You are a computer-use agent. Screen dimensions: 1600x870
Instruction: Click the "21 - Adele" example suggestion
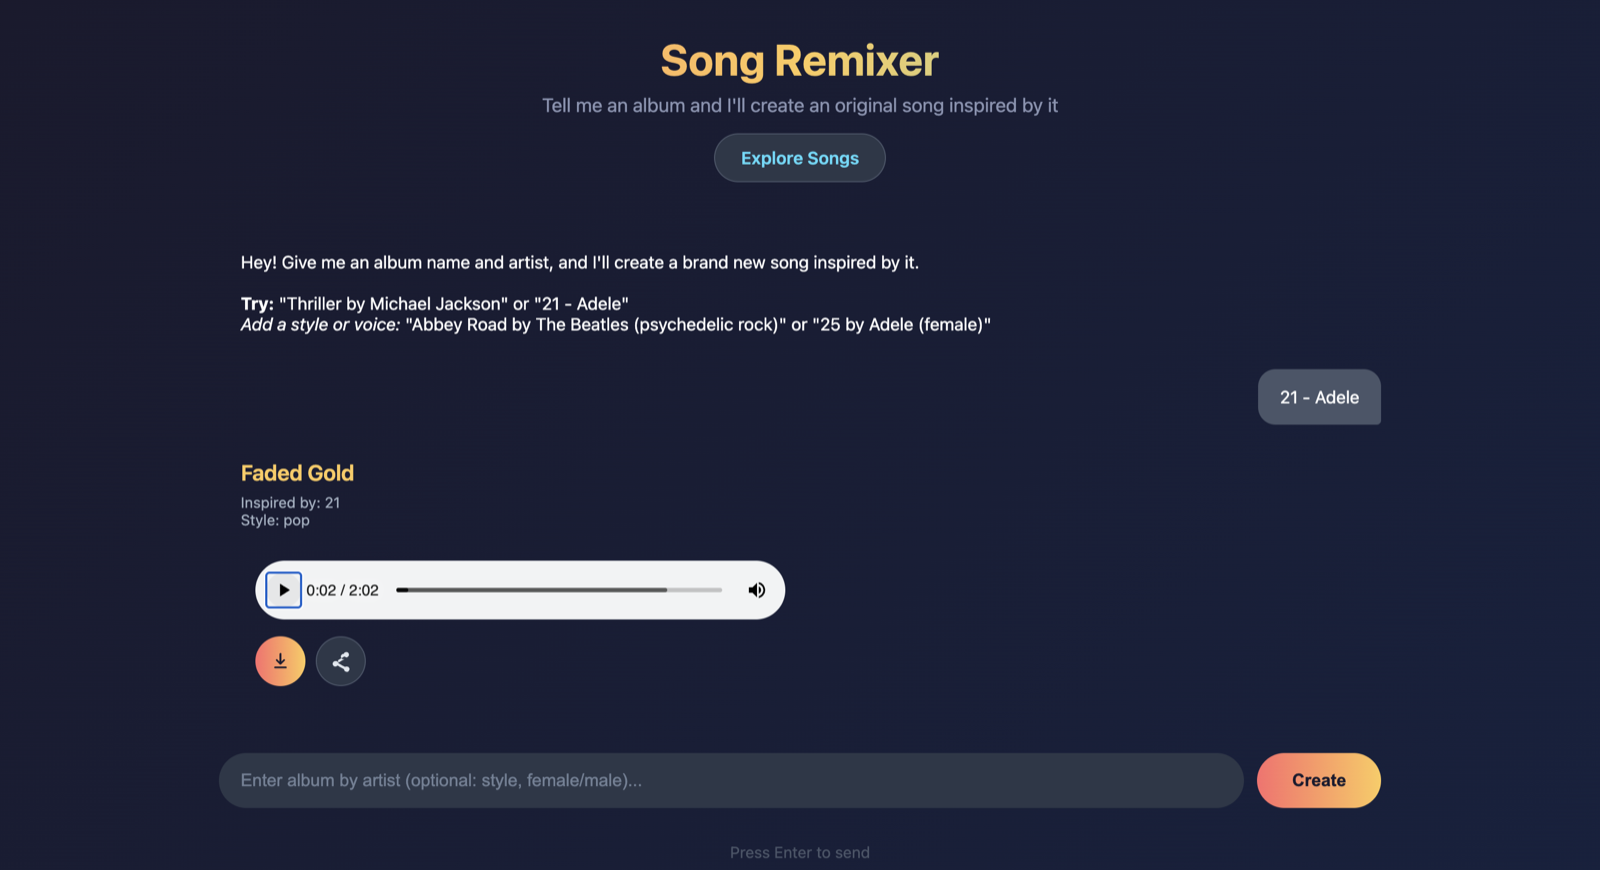pos(577,303)
